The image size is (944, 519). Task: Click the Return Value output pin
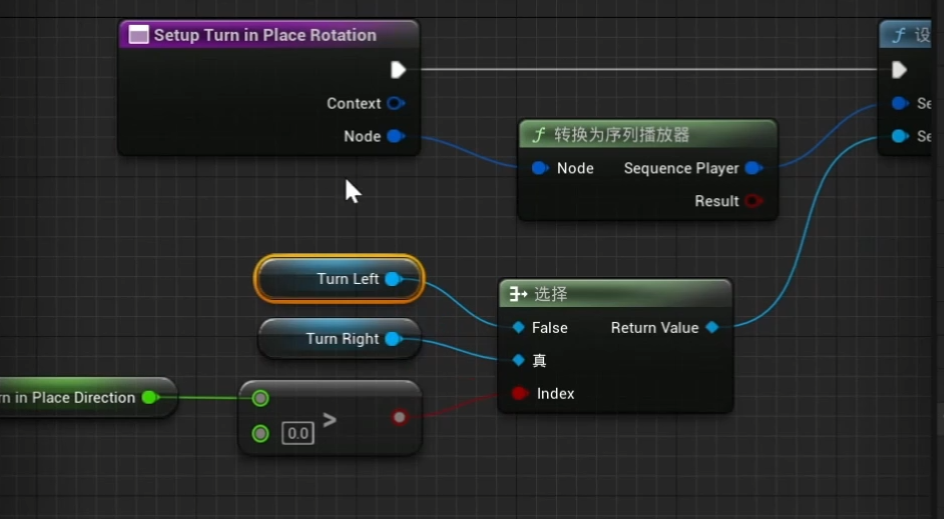click(712, 328)
